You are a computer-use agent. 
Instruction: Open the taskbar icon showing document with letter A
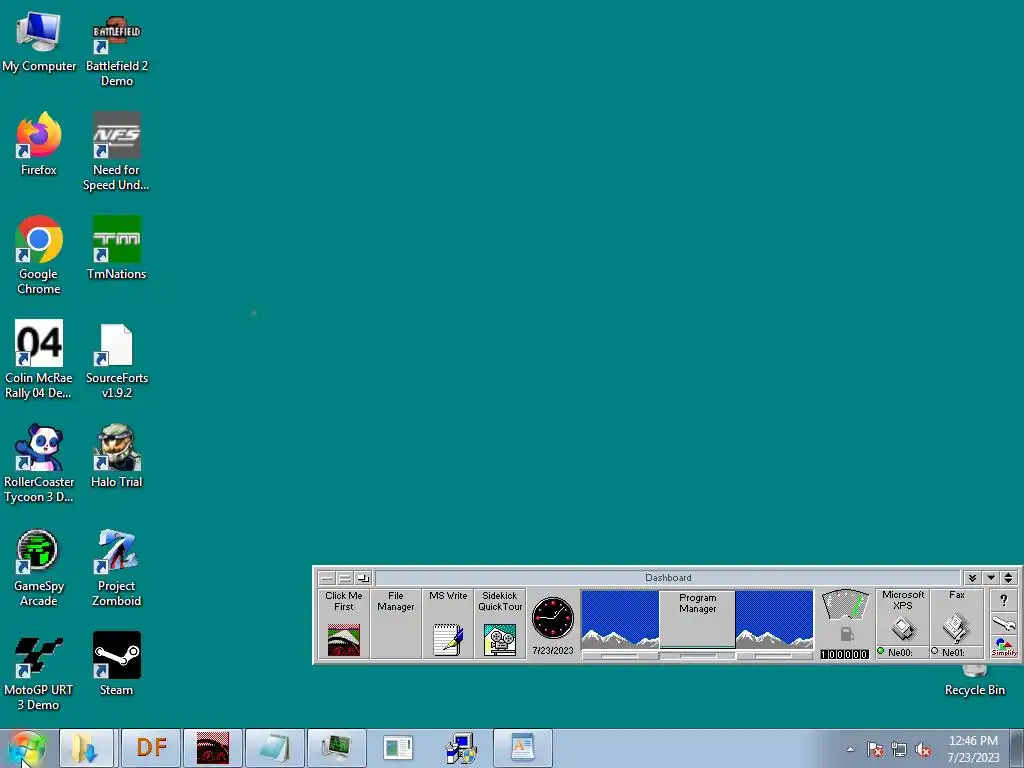522,748
